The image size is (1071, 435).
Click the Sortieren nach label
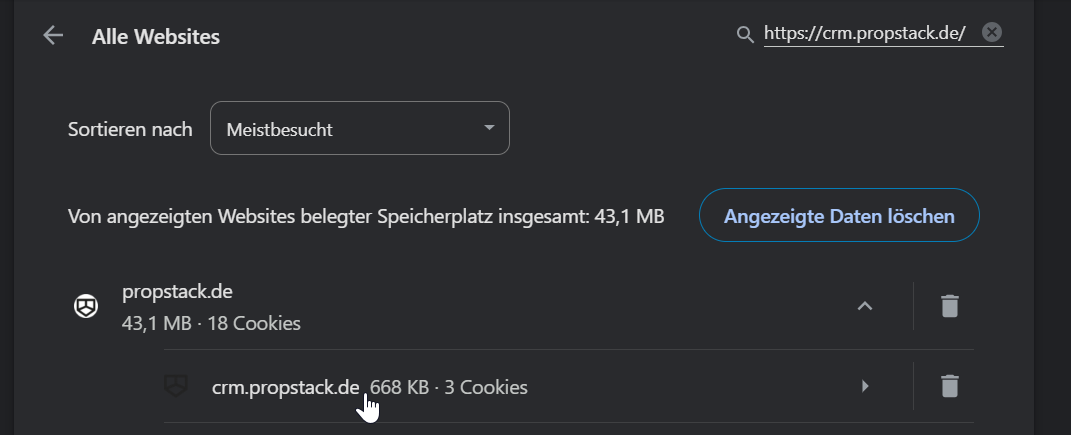pos(130,129)
